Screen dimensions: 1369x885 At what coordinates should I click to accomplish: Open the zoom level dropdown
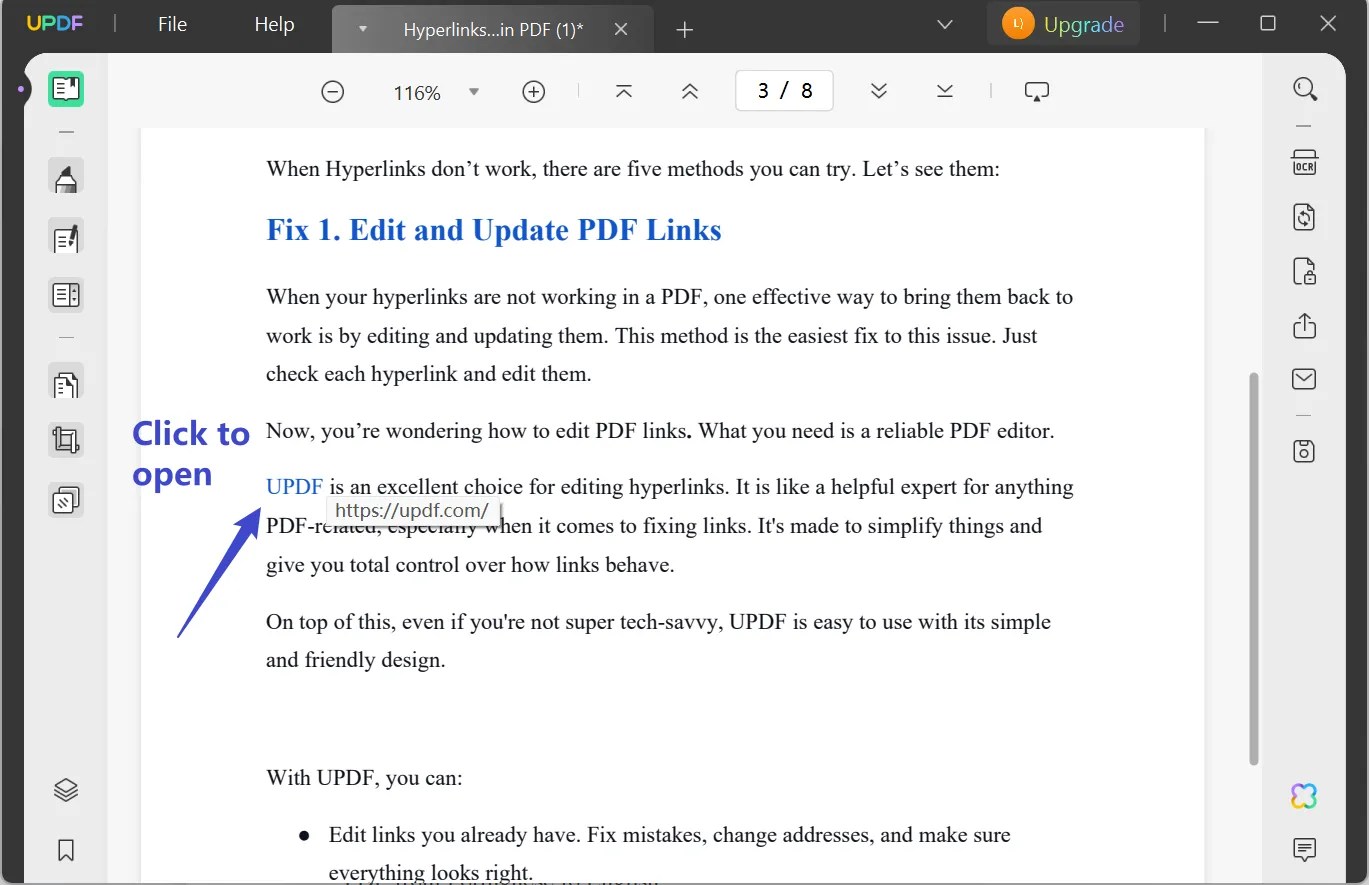(473, 91)
